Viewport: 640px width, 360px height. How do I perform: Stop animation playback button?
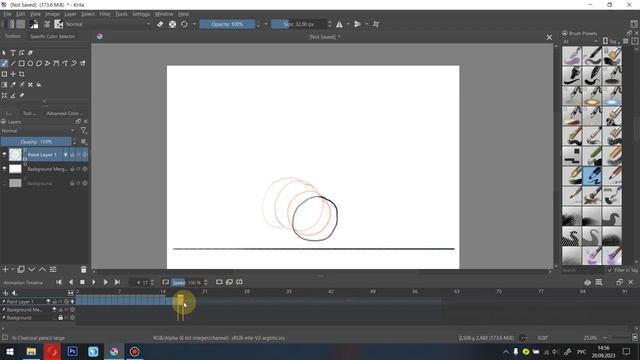click(82, 282)
